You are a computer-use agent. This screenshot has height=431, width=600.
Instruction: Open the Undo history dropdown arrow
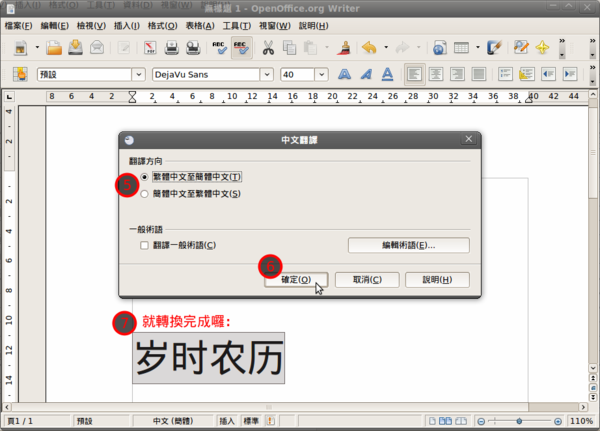point(386,47)
